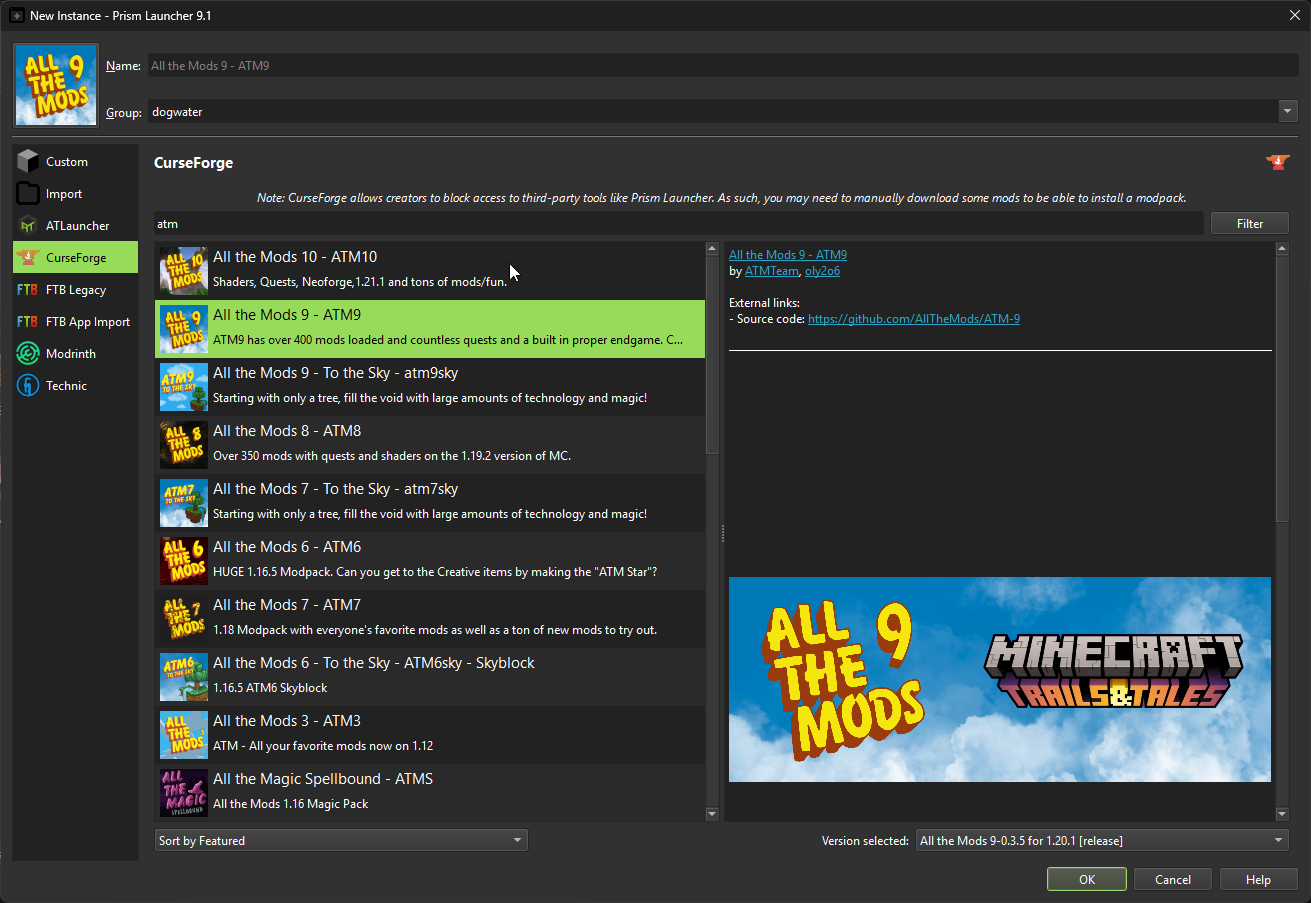Click the All the Mods 8 pack thumbnail

pos(184,445)
